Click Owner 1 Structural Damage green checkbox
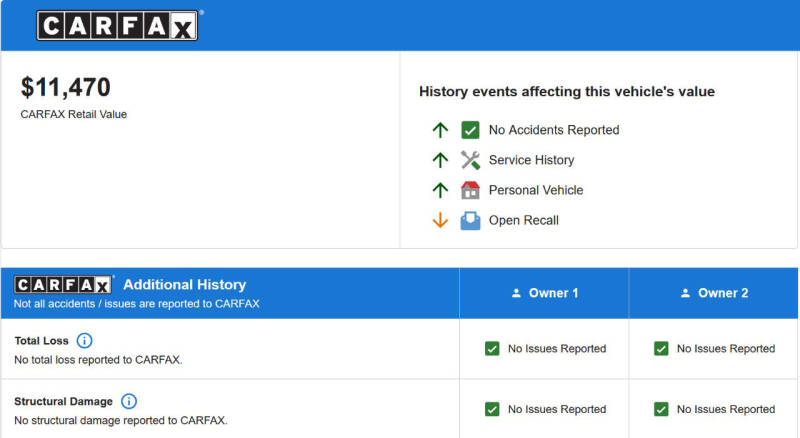 [492, 409]
